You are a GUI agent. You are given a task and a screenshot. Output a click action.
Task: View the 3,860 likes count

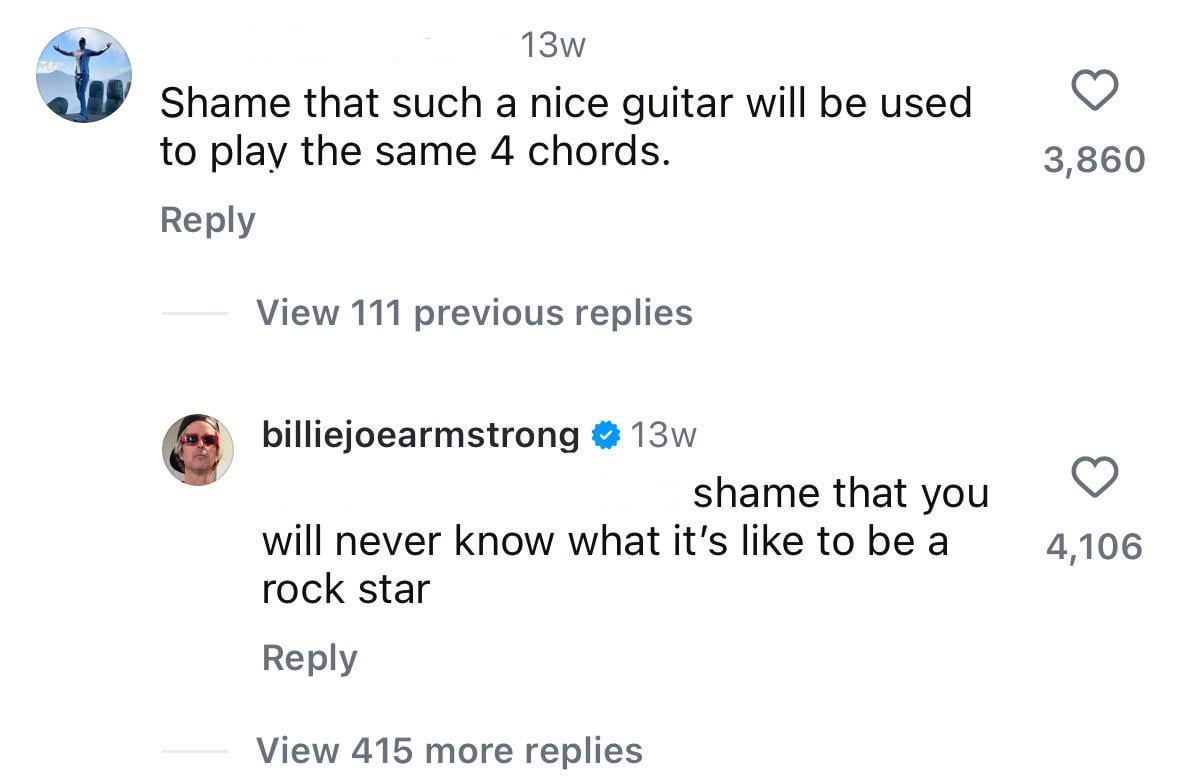click(1094, 159)
